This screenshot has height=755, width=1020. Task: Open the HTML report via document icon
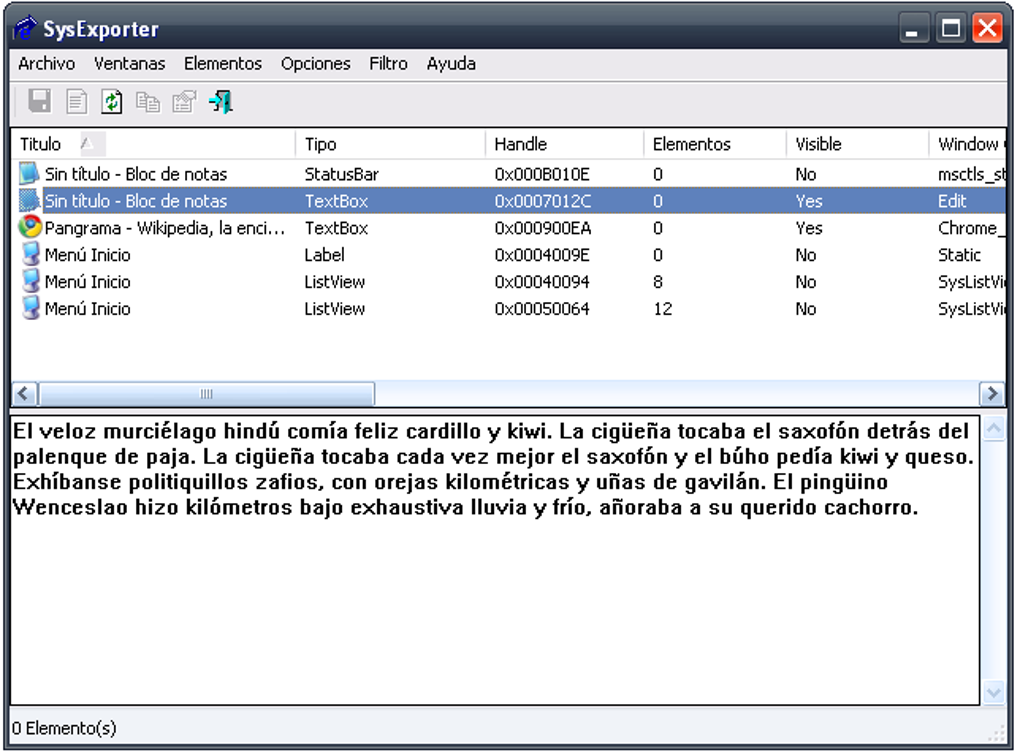76,101
